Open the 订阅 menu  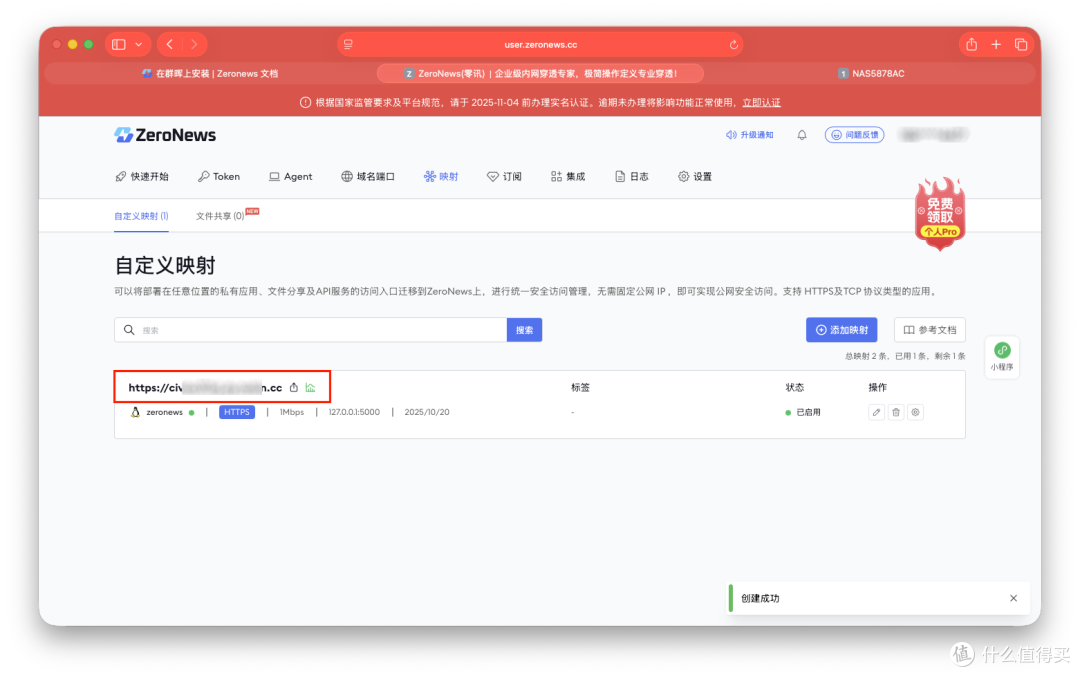504,176
